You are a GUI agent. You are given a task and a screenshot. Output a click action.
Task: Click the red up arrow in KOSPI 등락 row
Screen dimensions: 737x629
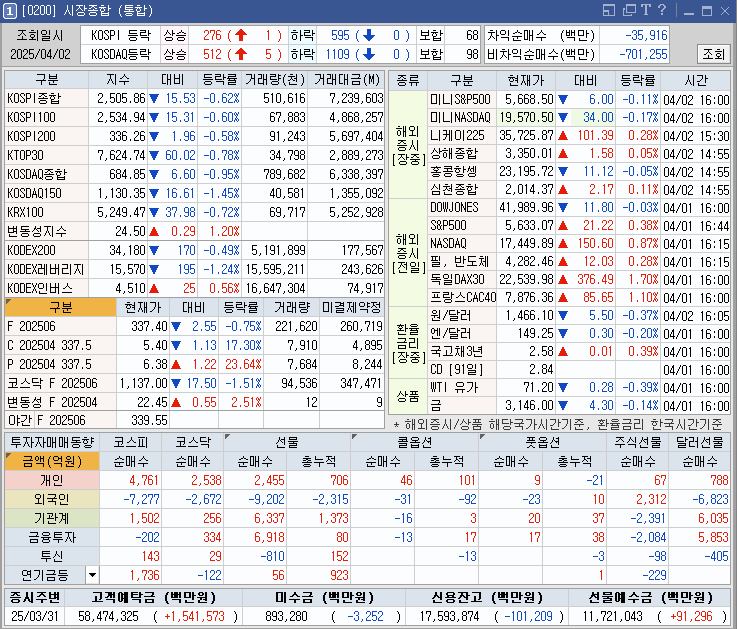(241, 35)
